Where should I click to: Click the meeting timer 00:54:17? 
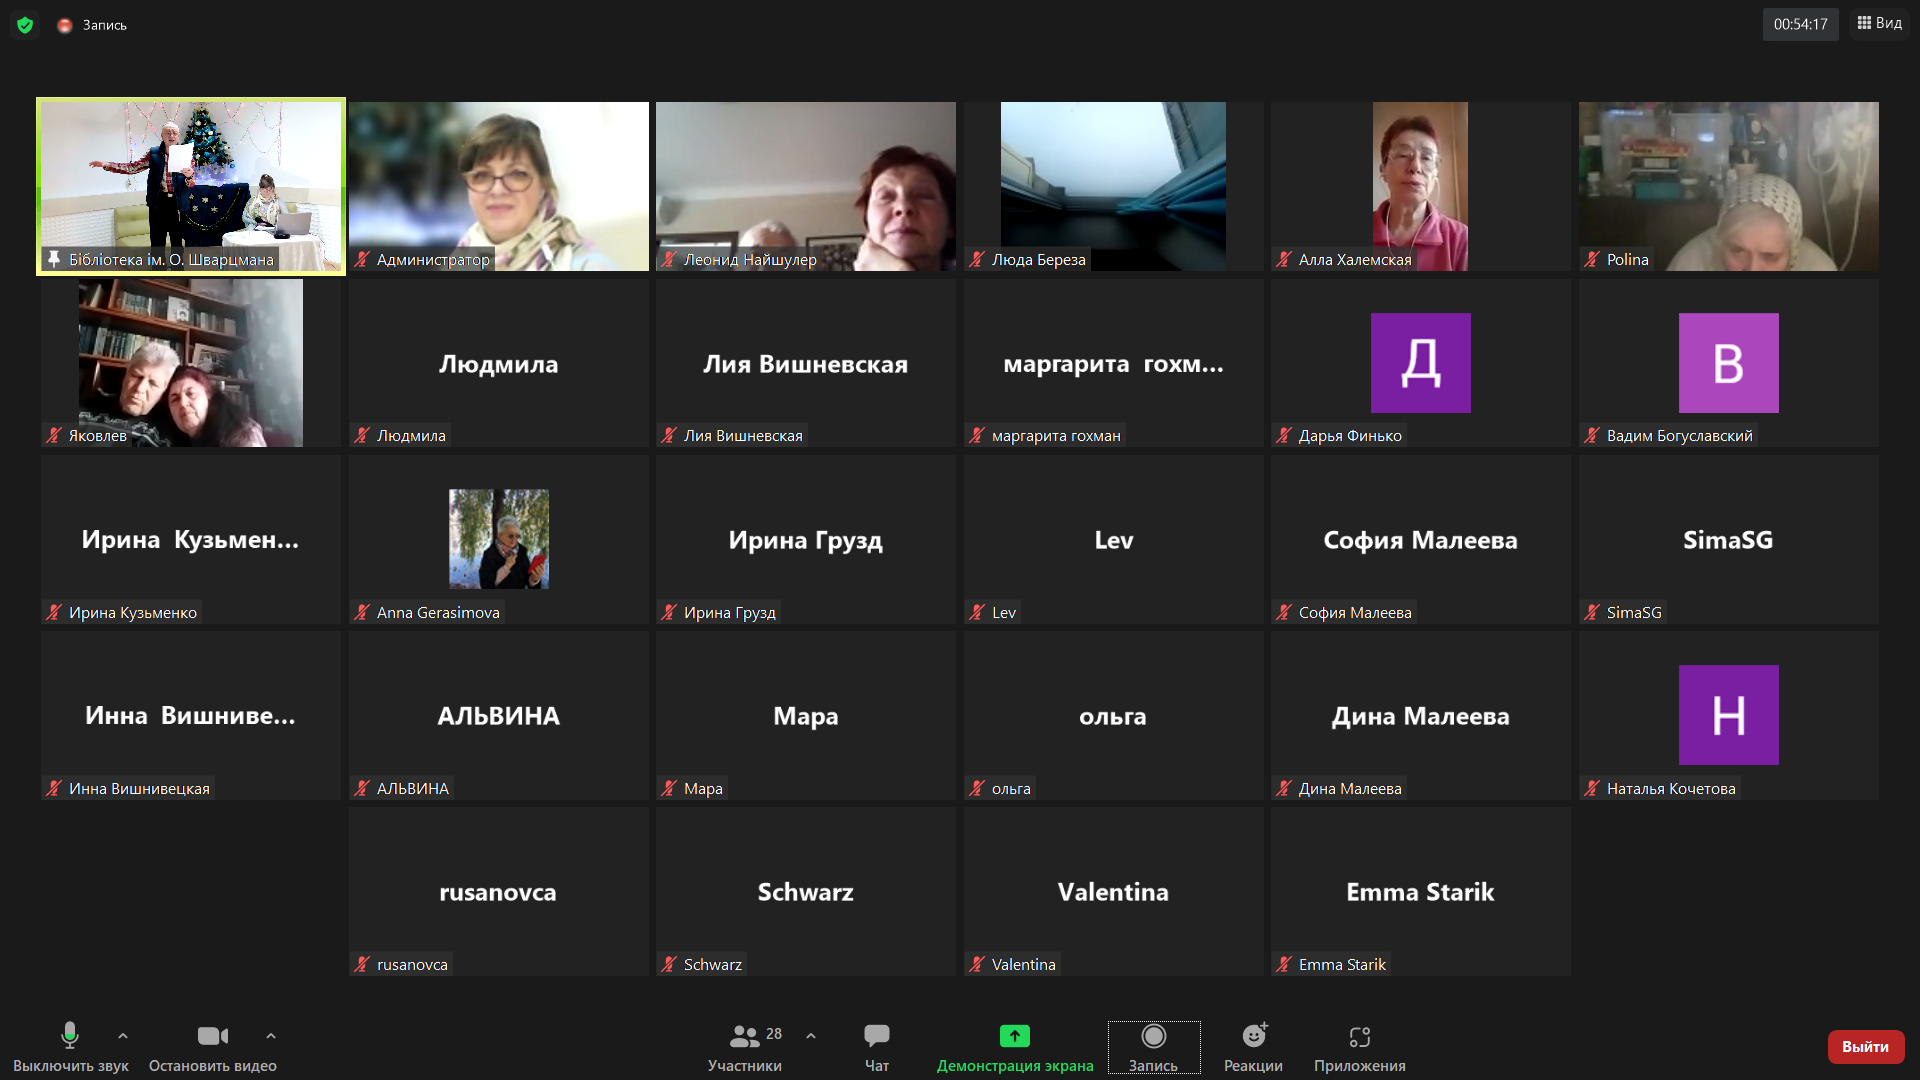[1800, 24]
